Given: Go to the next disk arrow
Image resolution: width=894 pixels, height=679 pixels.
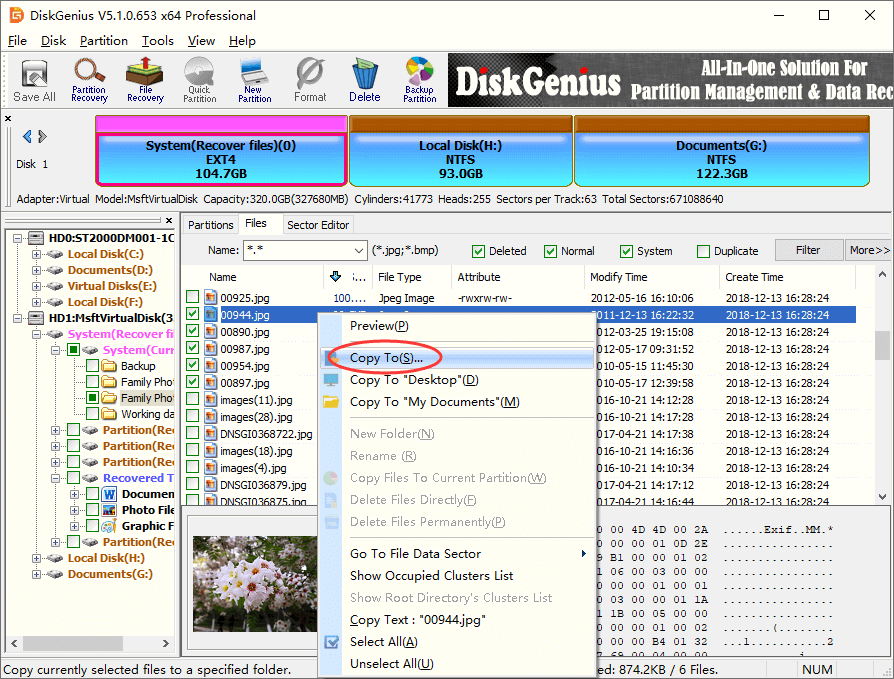Looking at the screenshot, I should (x=43, y=137).
